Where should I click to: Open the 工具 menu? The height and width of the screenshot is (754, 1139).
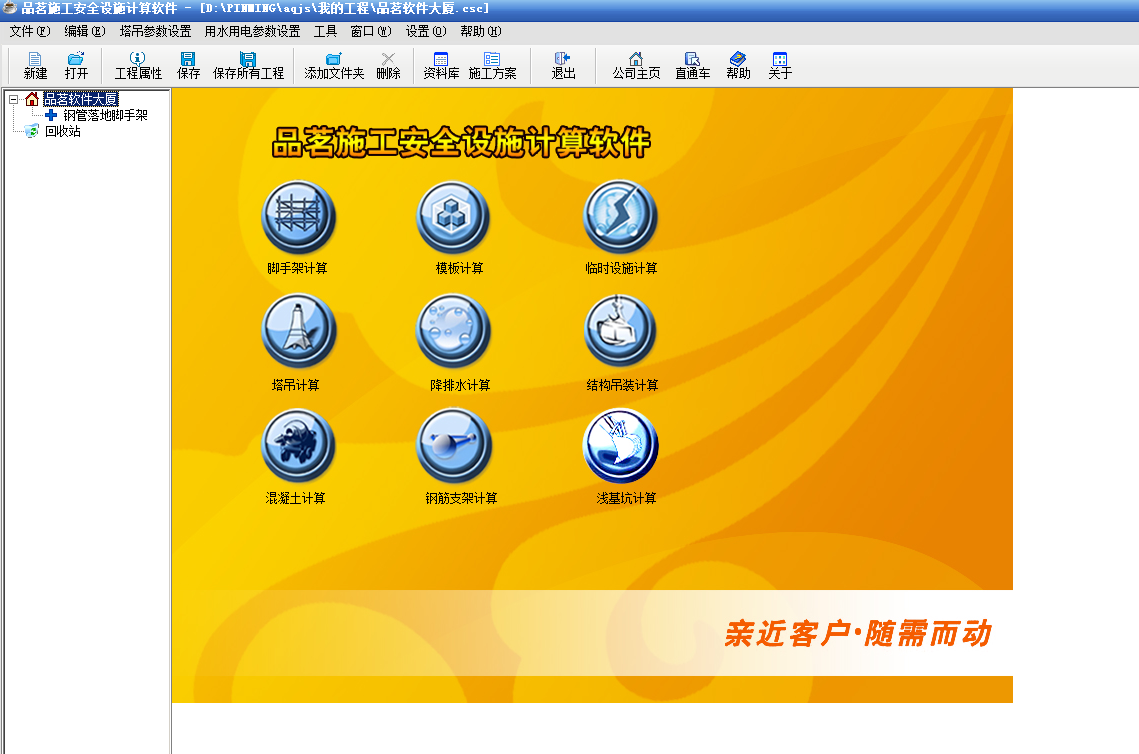325,31
